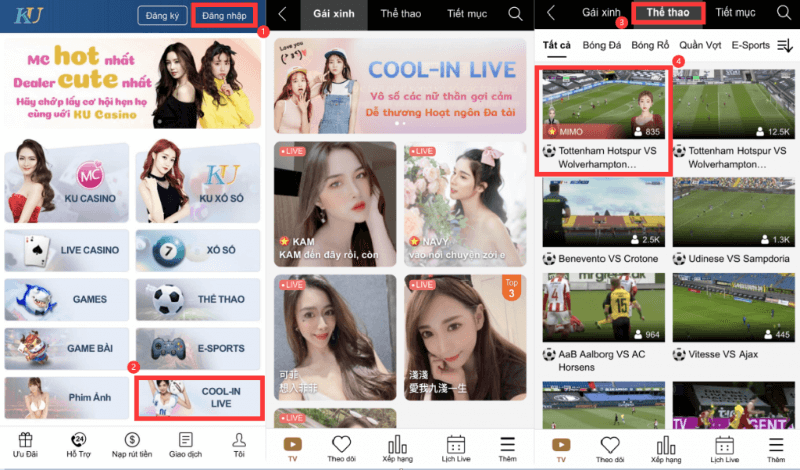Open the sort order icon

coord(785,45)
